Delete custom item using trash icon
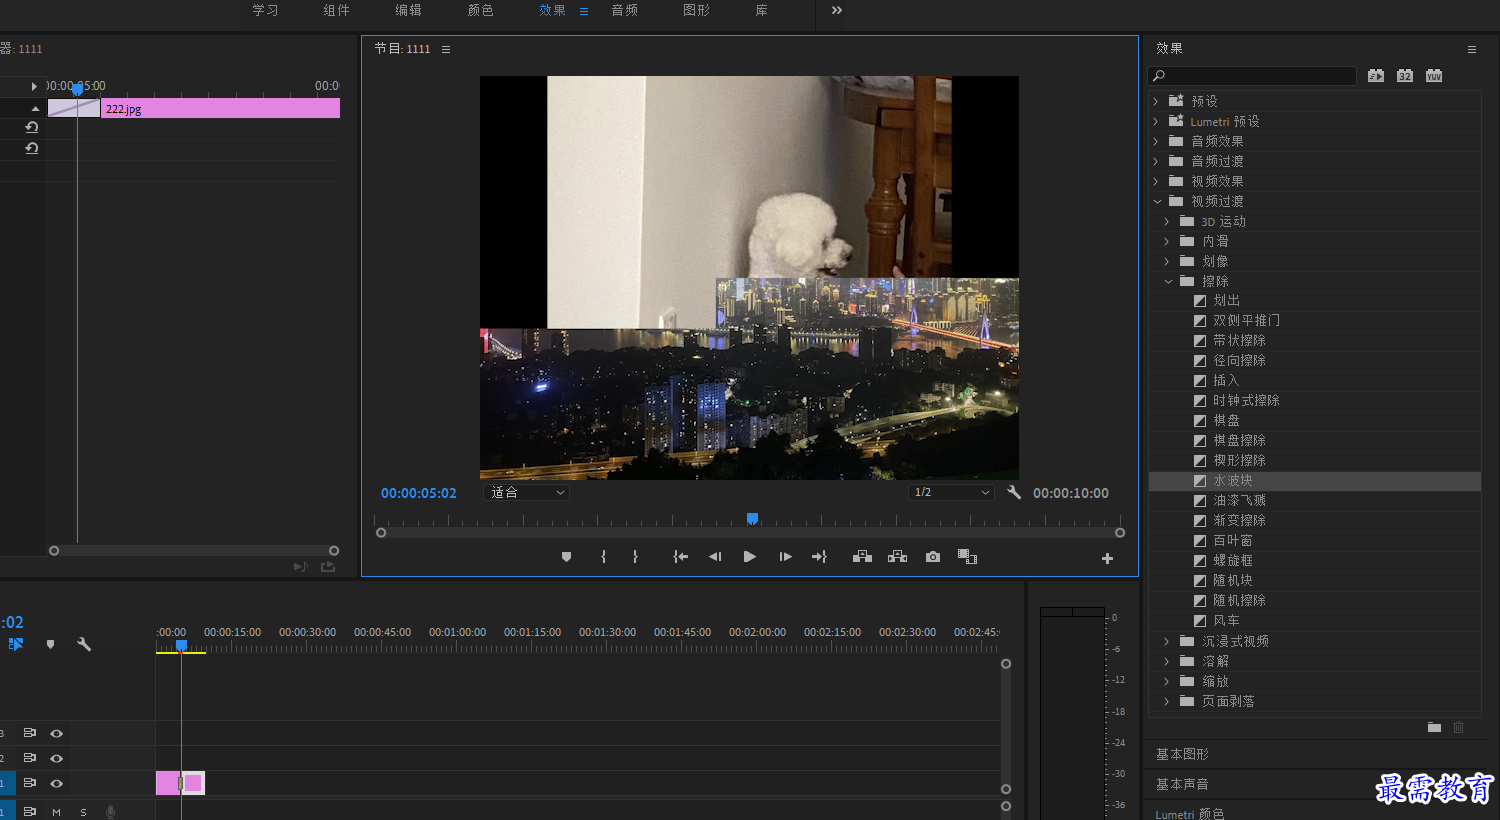The image size is (1500, 820). tap(1458, 727)
